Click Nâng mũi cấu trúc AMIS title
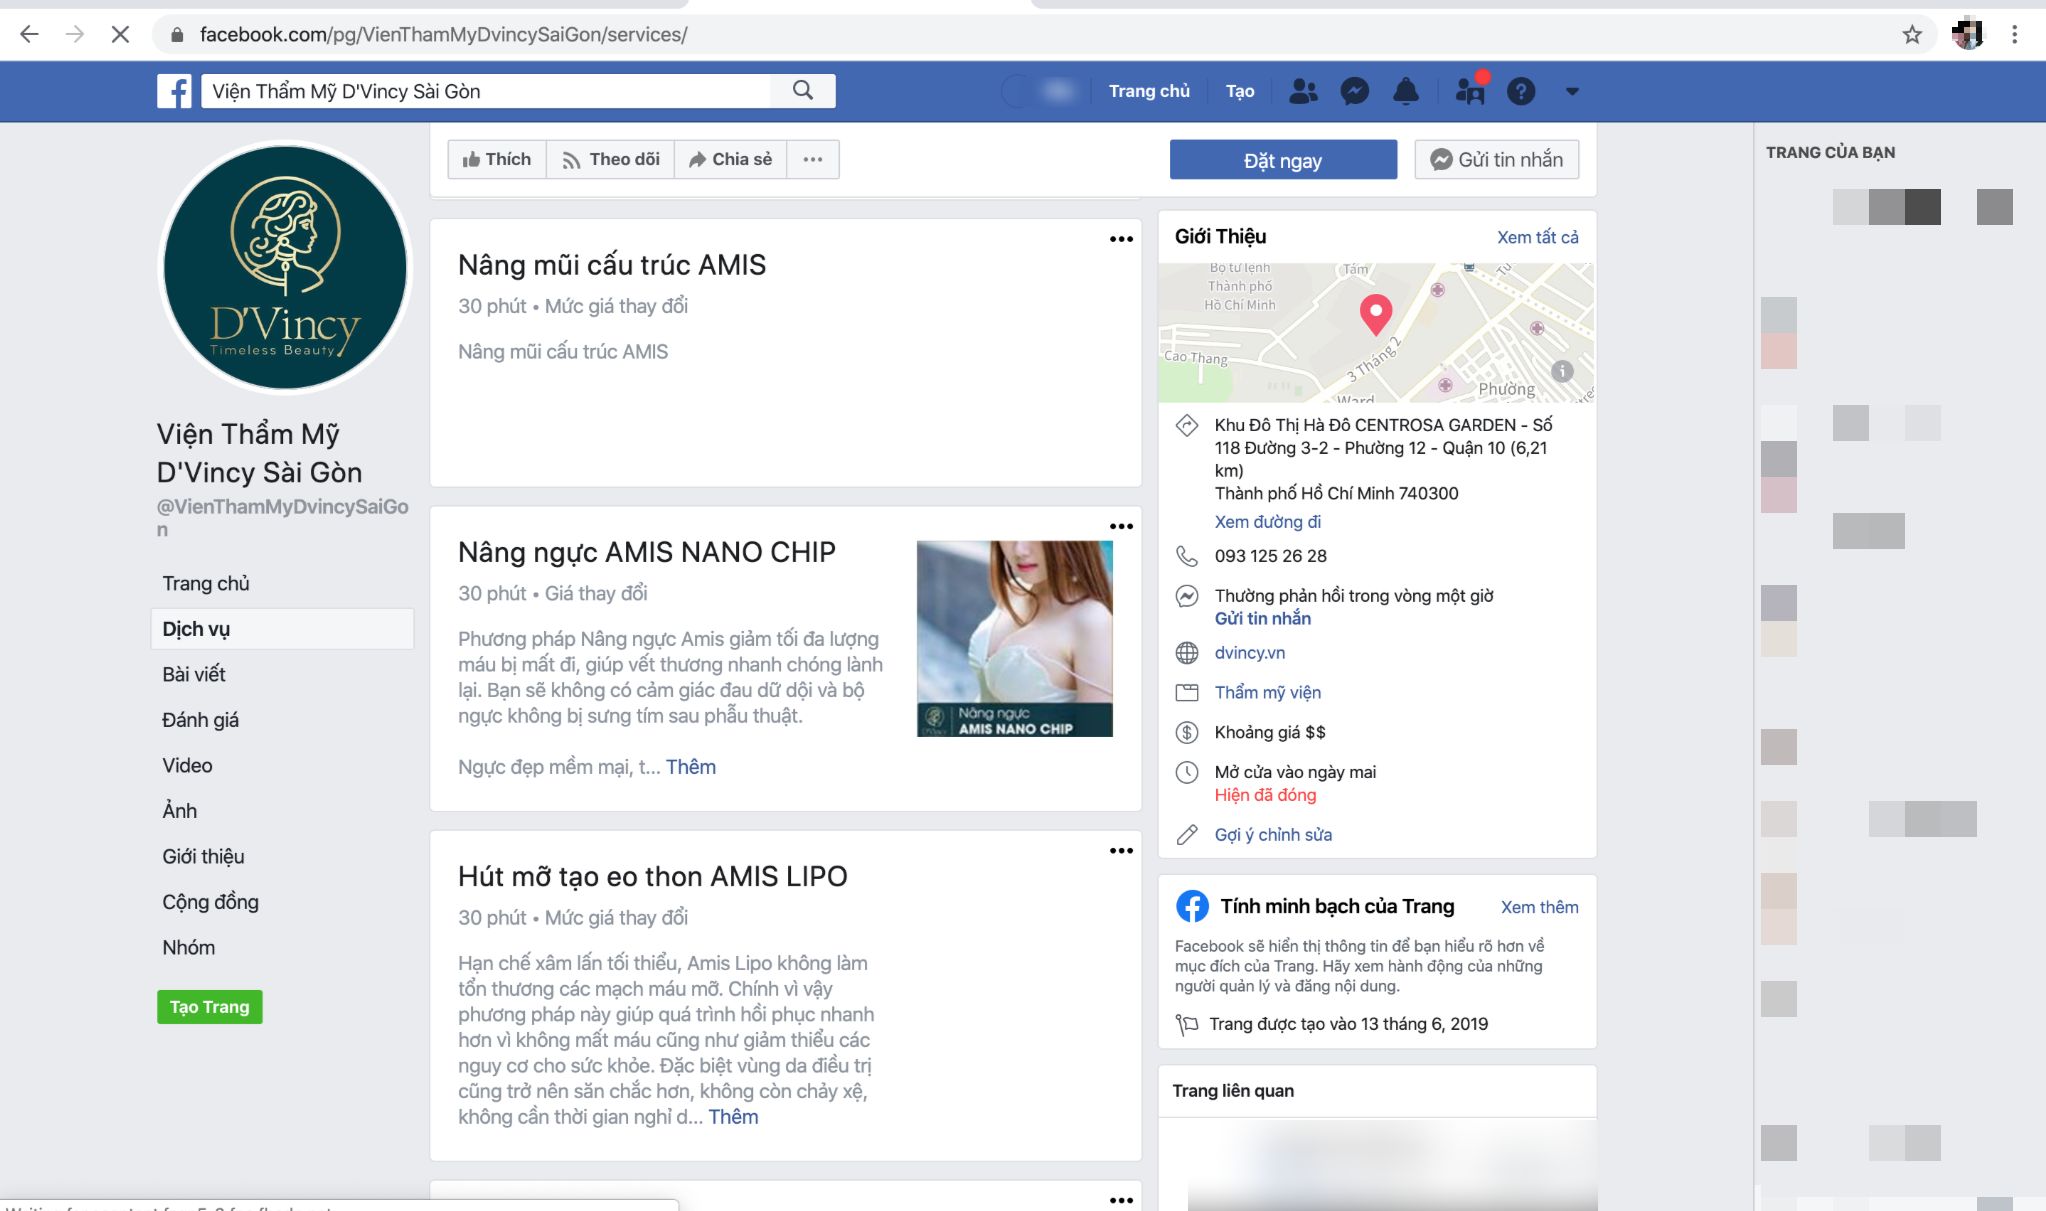 tap(611, 265)
